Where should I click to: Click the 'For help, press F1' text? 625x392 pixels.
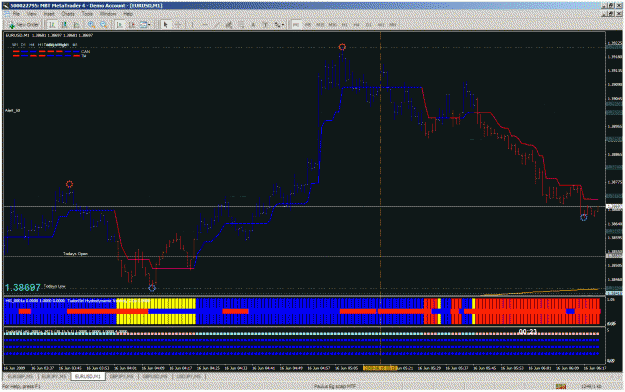pos(21,386)
